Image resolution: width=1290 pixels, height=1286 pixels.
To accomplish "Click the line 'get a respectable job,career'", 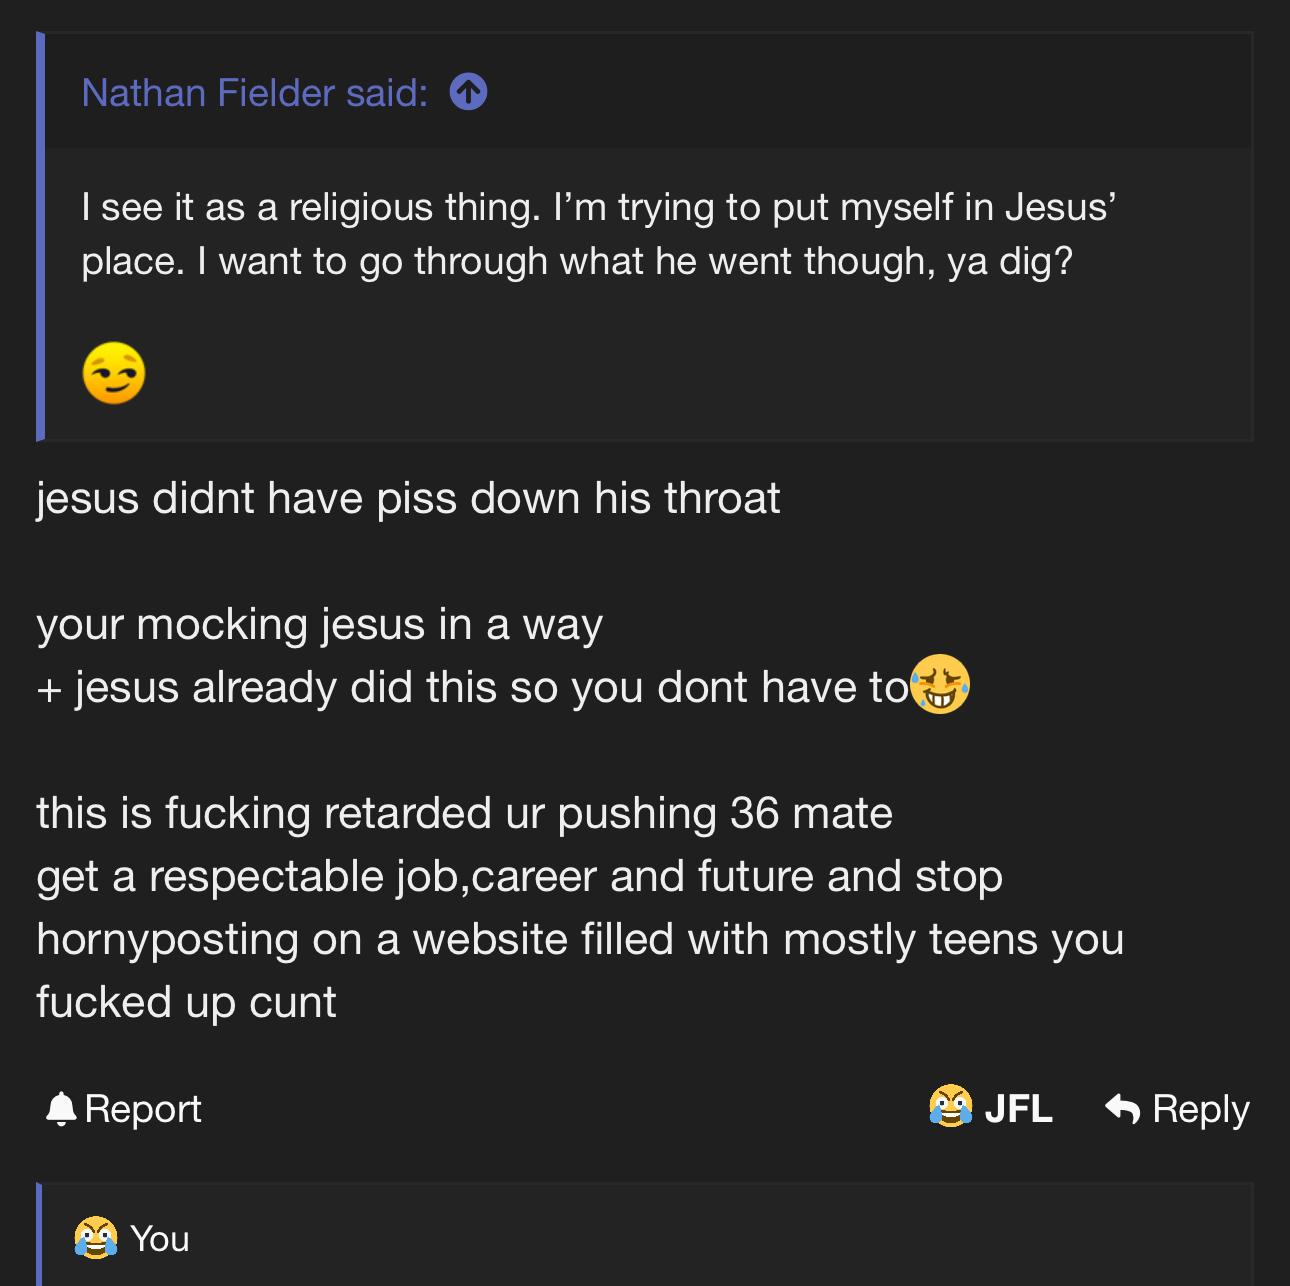I will [519, 876].
